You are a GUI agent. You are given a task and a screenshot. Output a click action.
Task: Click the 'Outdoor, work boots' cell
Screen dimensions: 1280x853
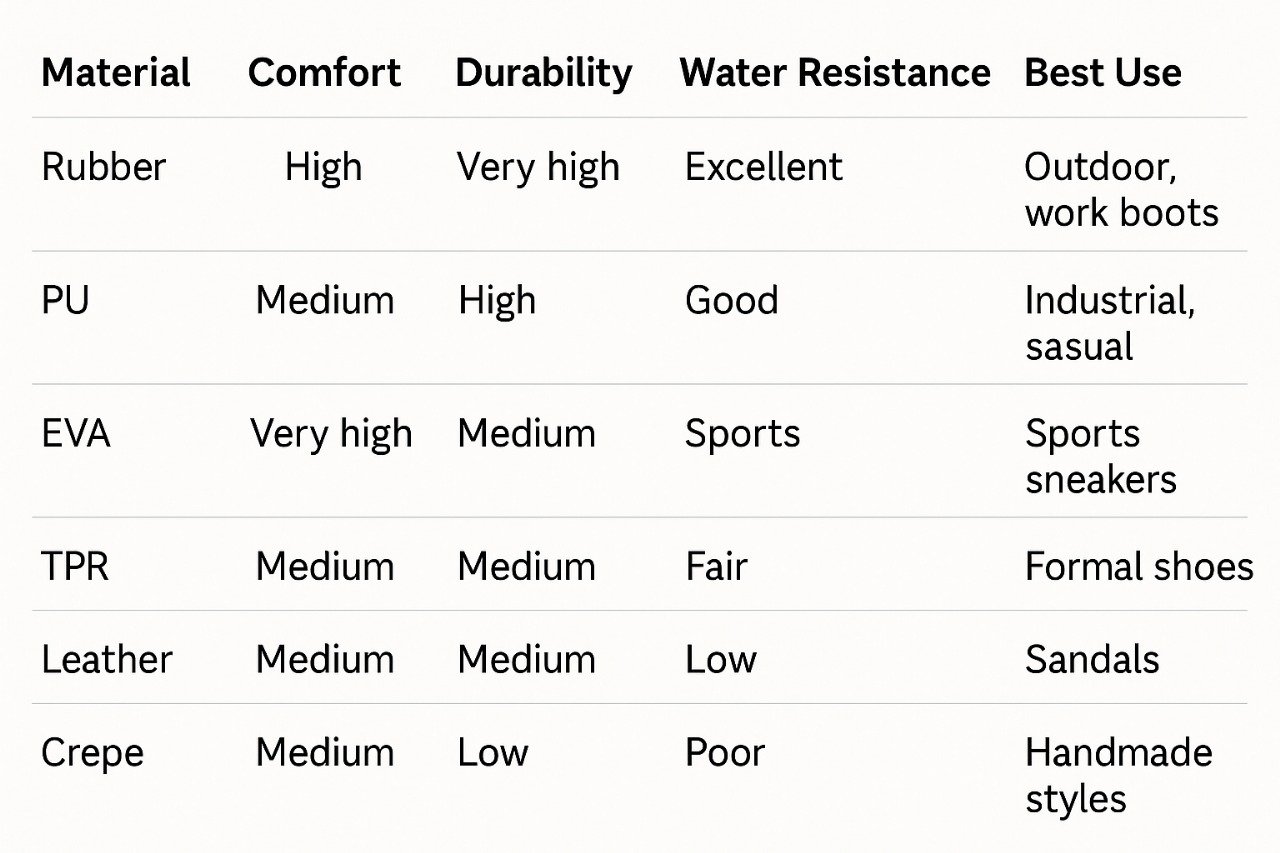click(x=1122, y=190)
